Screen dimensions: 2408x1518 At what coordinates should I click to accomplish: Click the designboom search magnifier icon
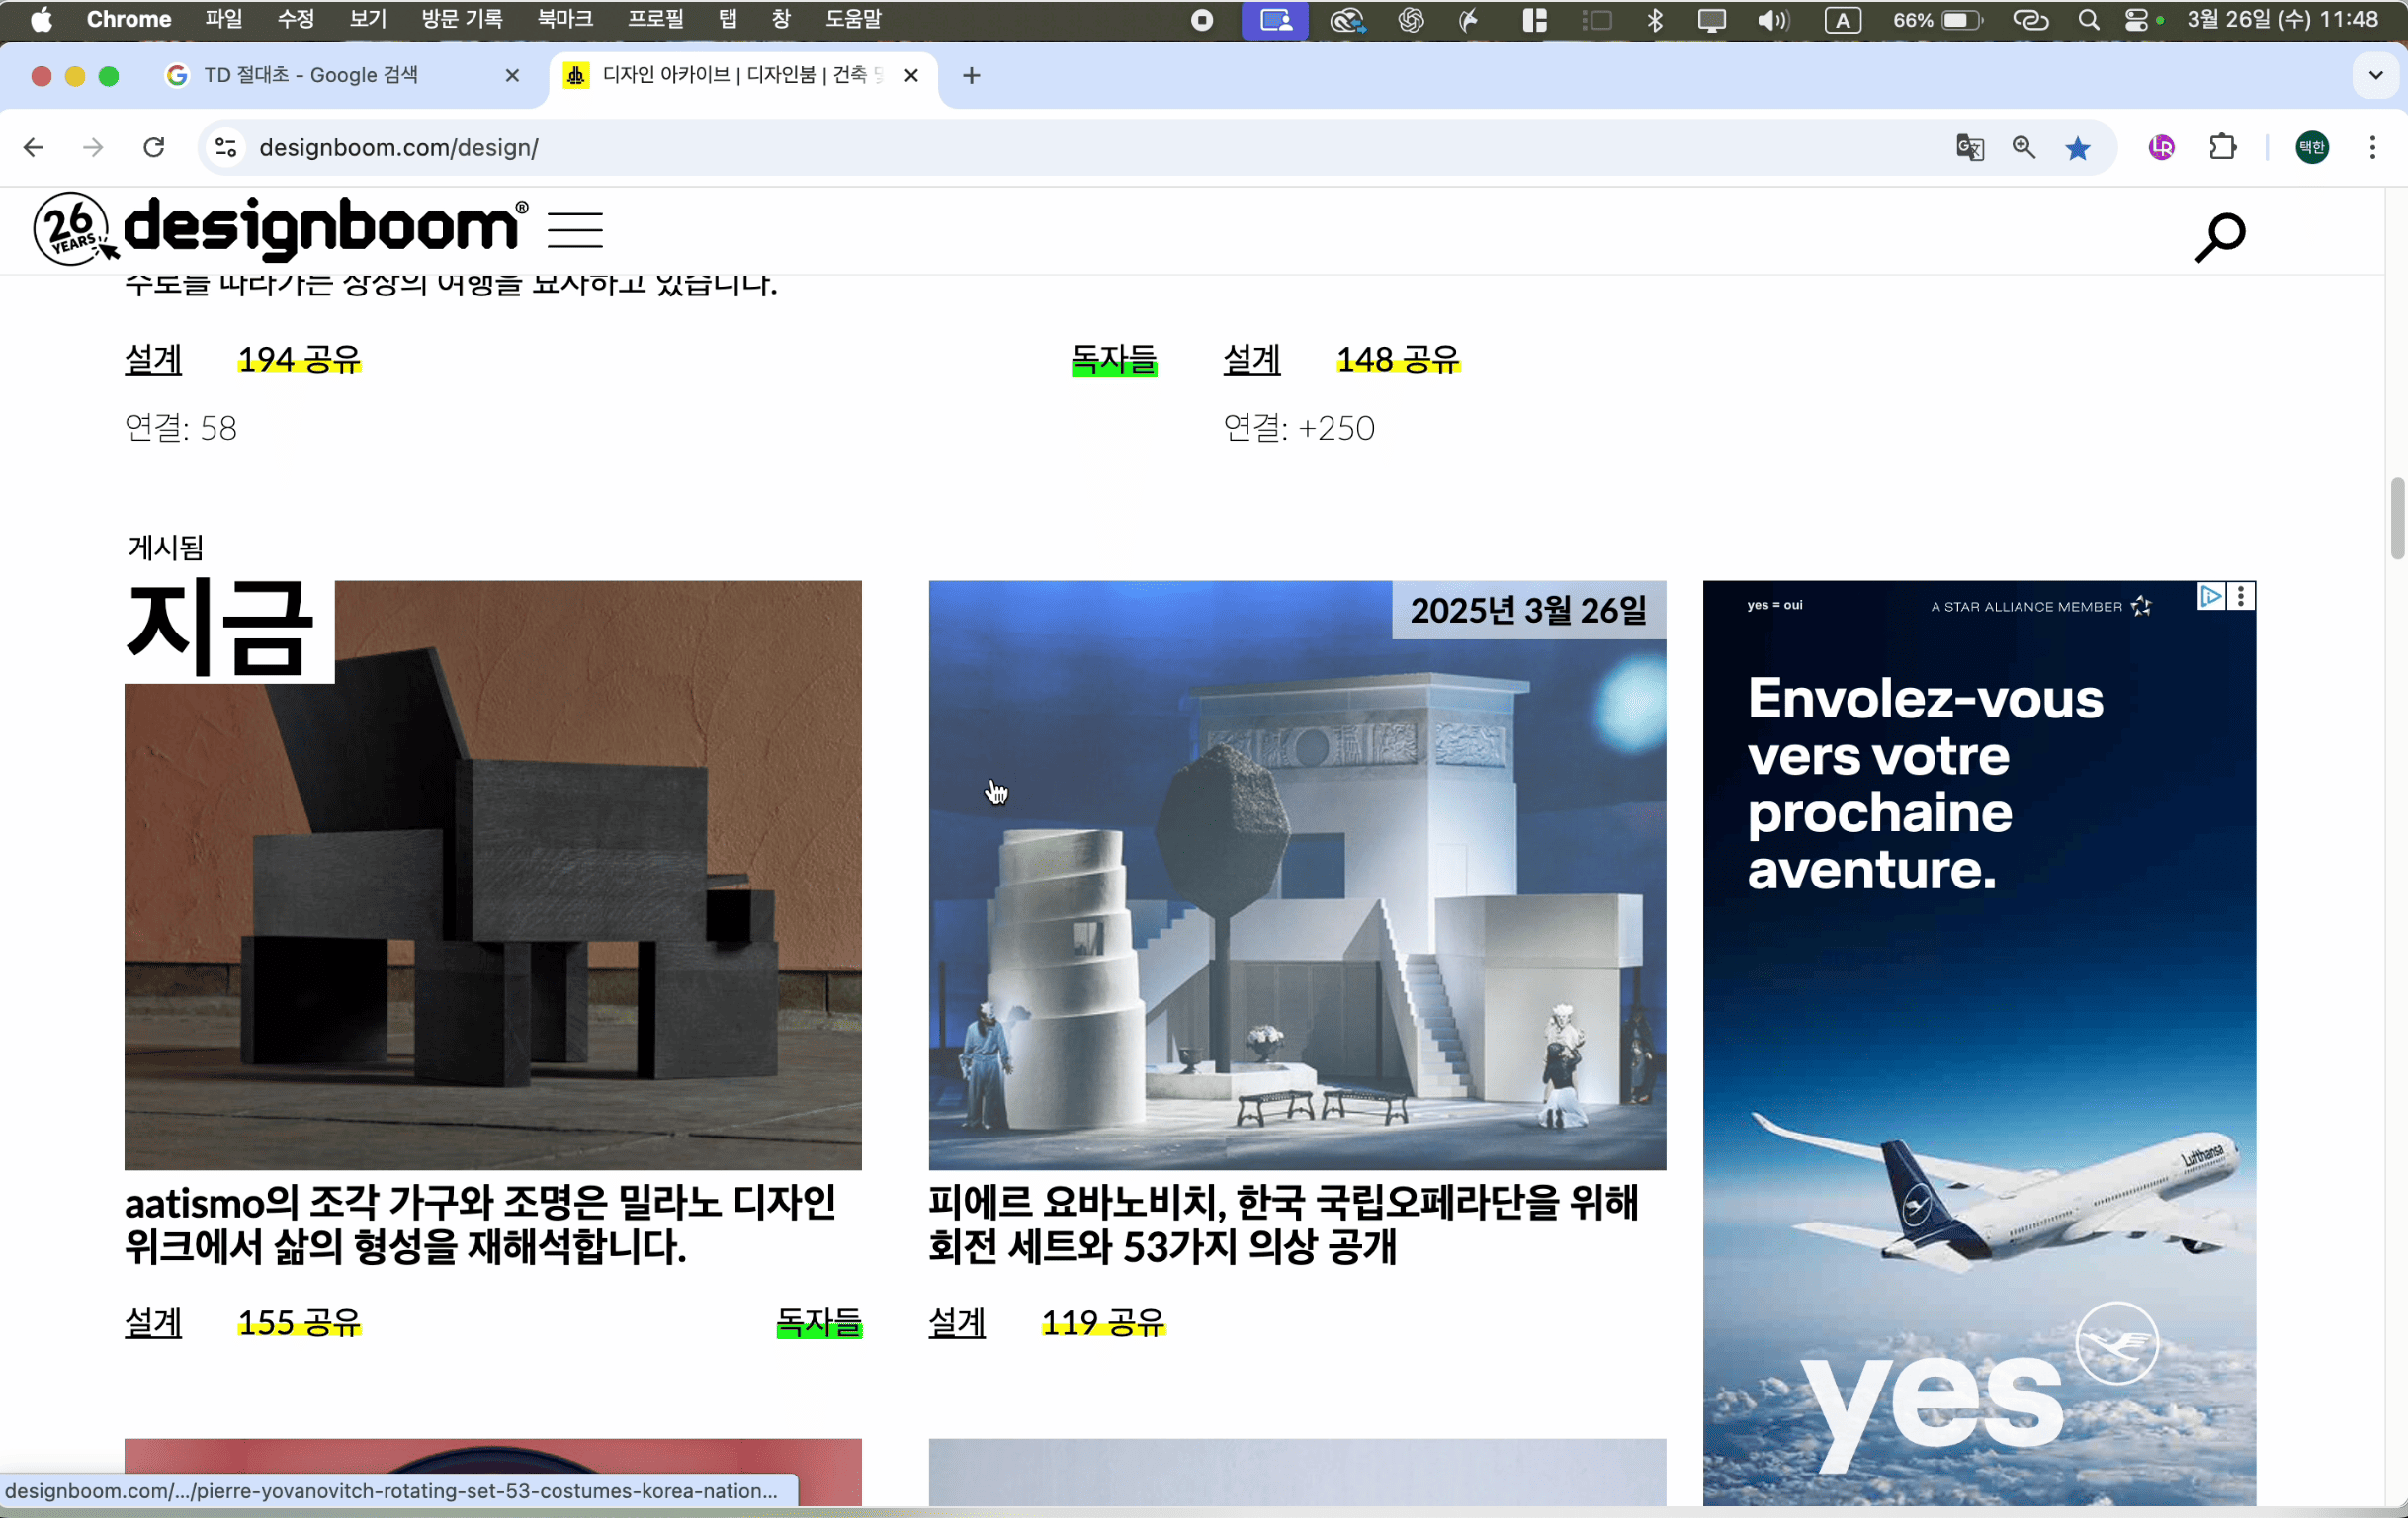click(2220, 237)
